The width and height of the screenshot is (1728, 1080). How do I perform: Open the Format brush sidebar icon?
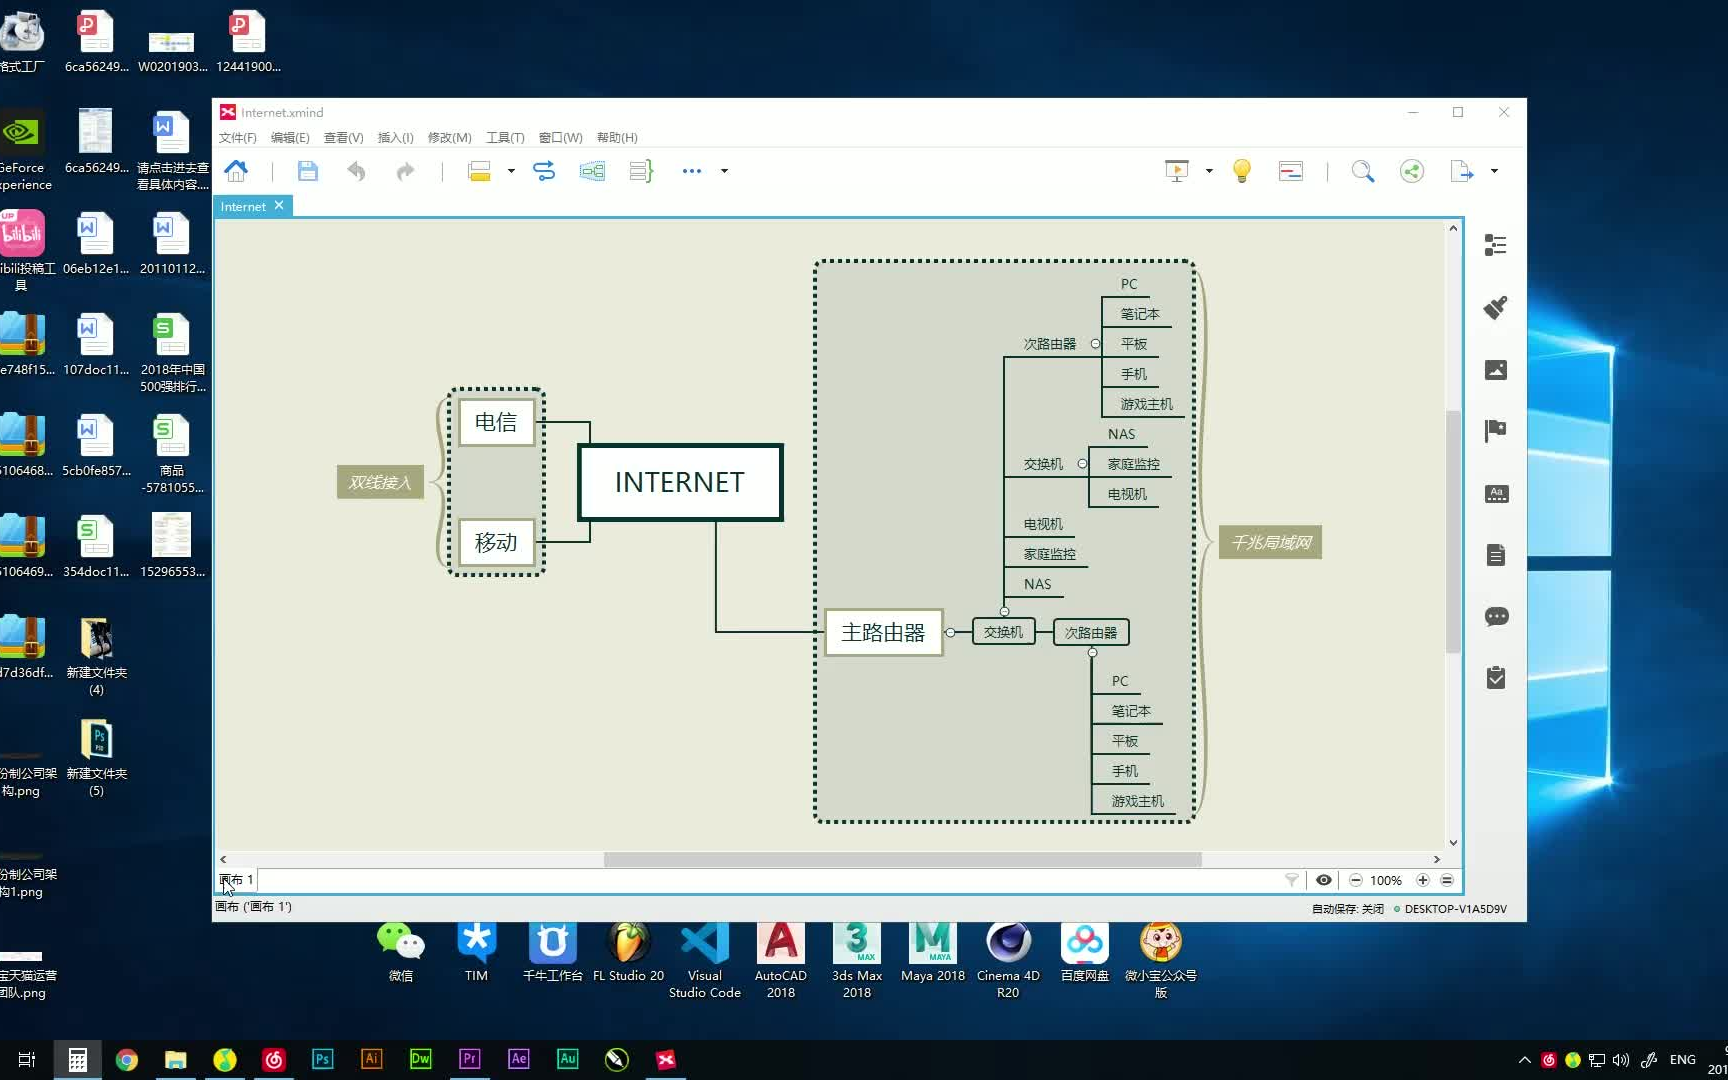[x=1495, y=307]
